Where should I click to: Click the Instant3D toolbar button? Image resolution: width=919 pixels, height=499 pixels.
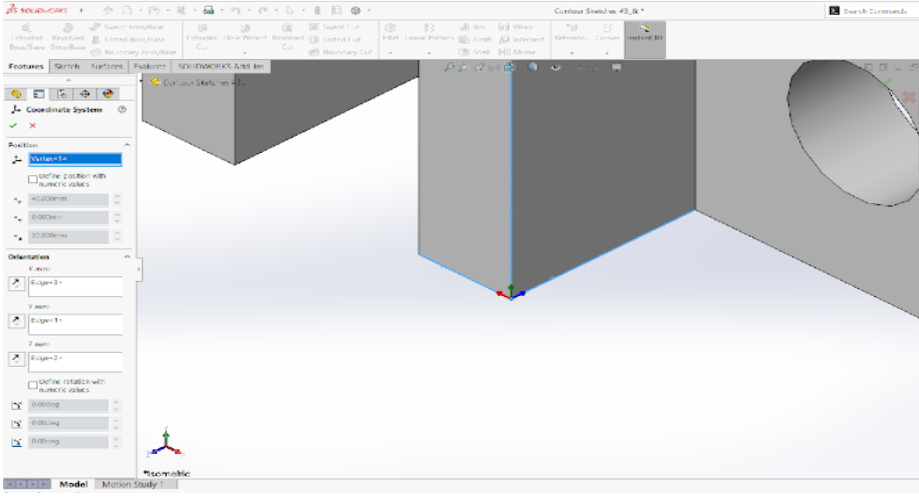[644, 32]
